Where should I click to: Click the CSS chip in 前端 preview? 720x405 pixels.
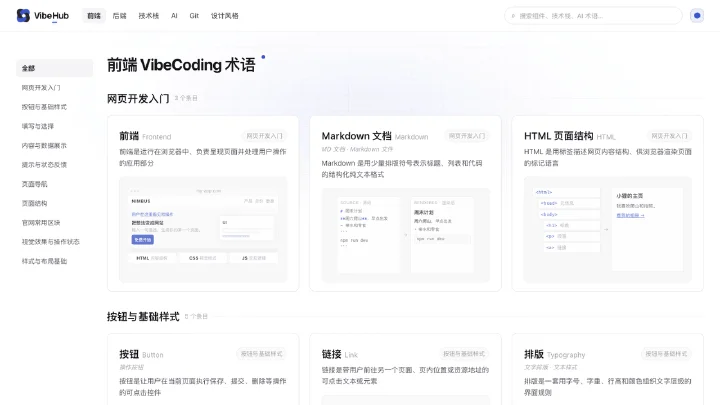(x=202, y=258)
